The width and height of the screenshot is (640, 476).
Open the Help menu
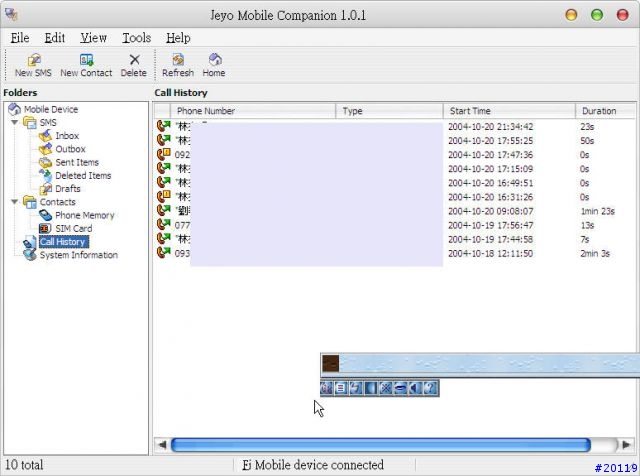pyautogui.click(x=178, y=38)
